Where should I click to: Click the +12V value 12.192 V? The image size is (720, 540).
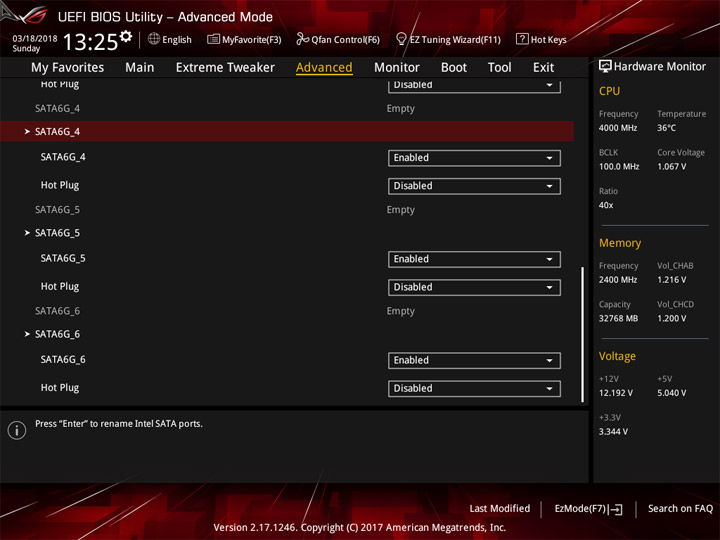(615, 393)
